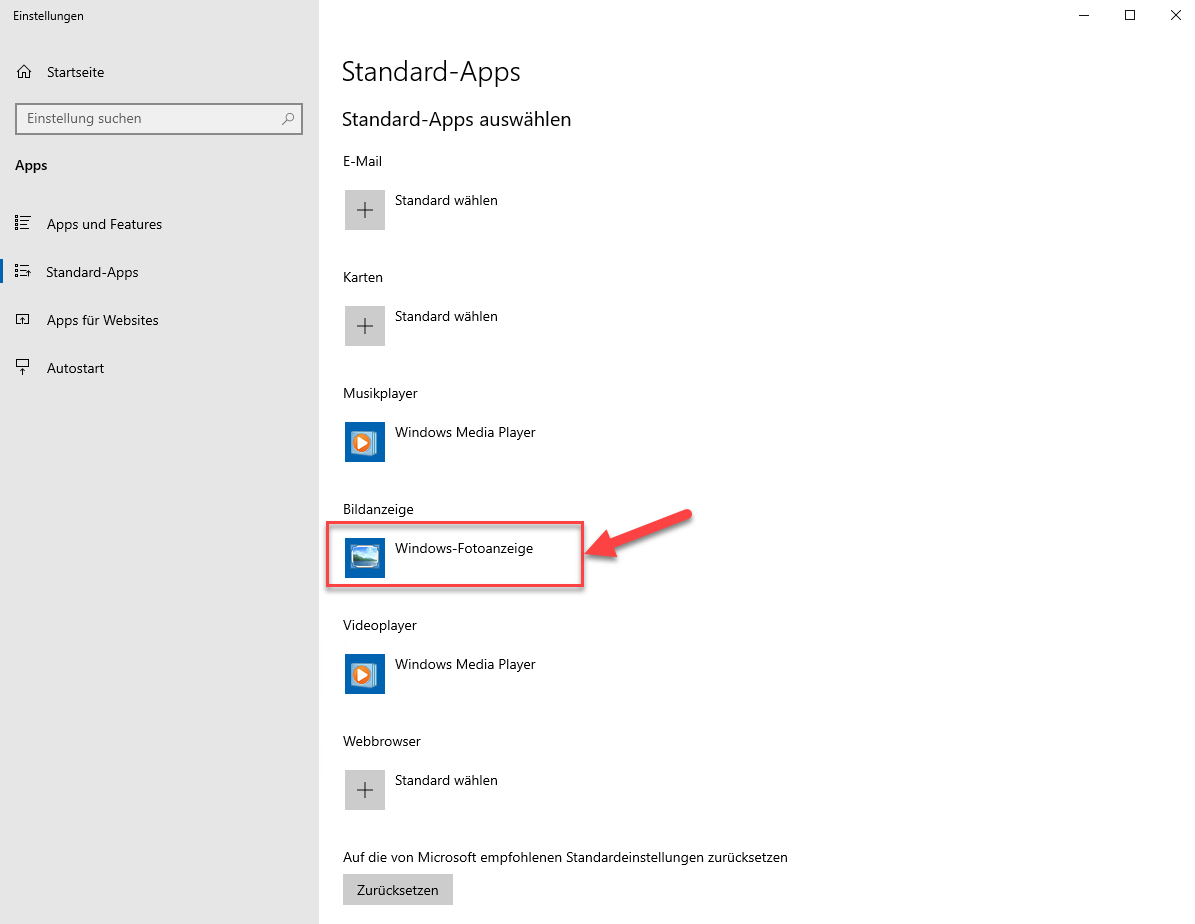Viewport: 1195px width, 924px height.
Task: Click the Media Player icon under Musikplayer
Action: (365, 441)
